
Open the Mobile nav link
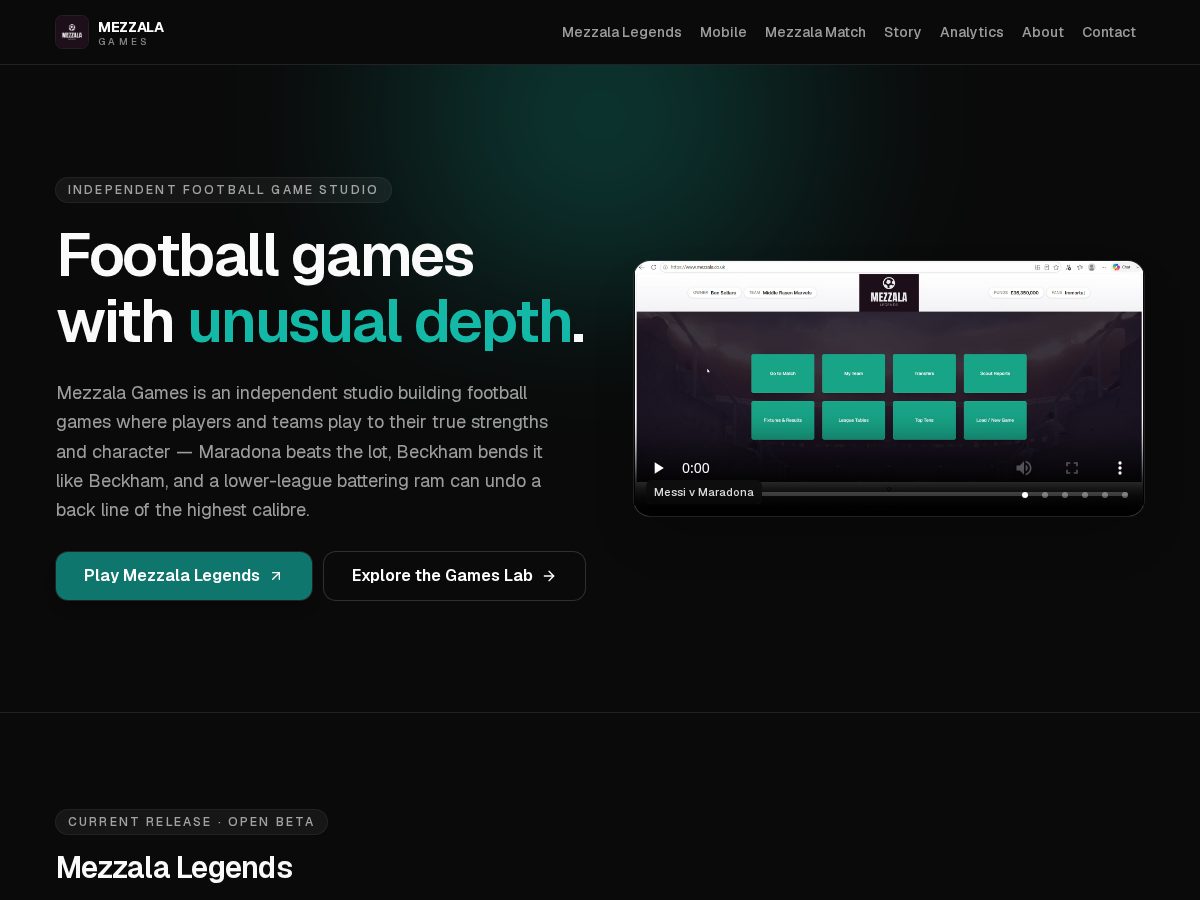(x=723, y=32)
